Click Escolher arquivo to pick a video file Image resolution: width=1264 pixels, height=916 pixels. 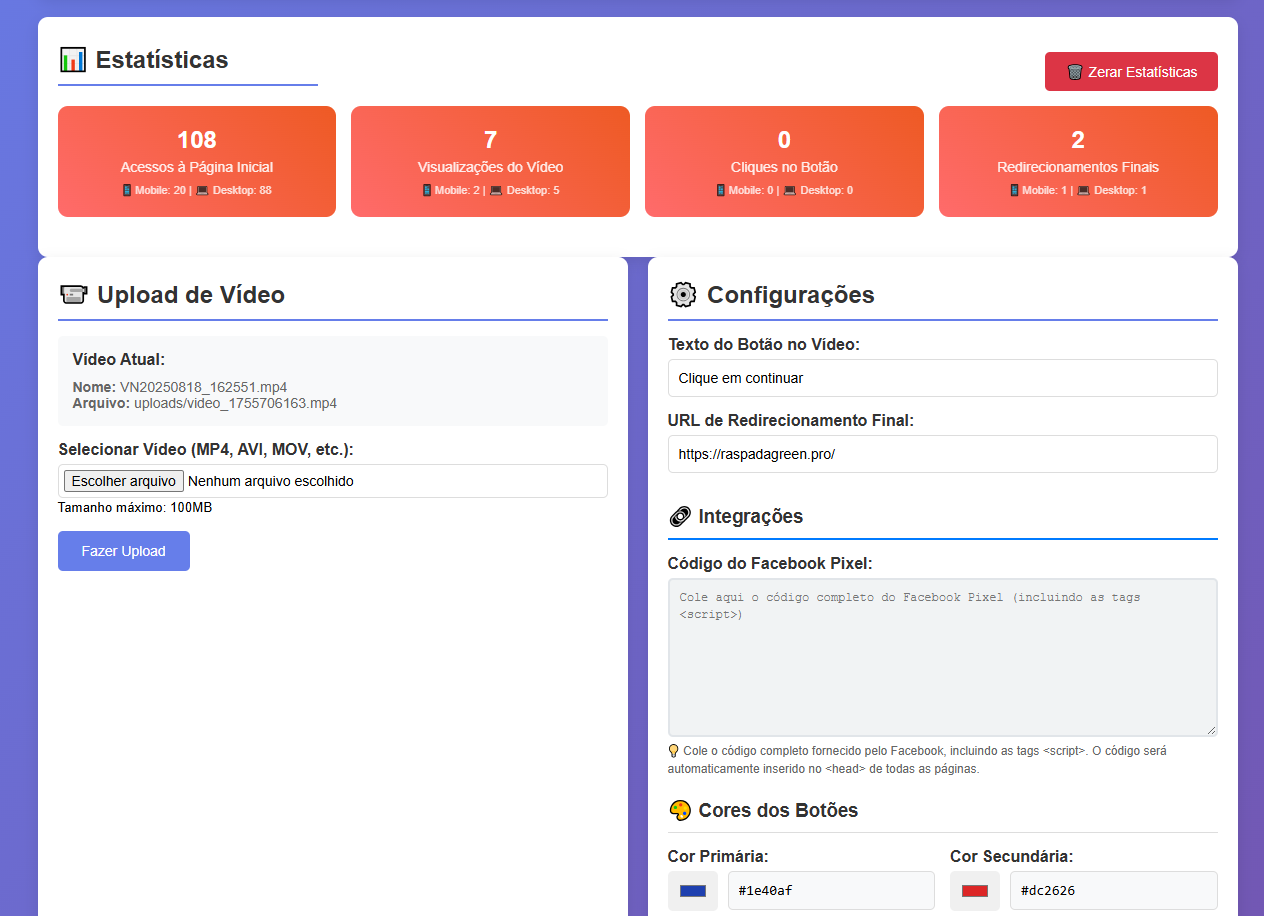pyautogui.click(x=122, y=480)
